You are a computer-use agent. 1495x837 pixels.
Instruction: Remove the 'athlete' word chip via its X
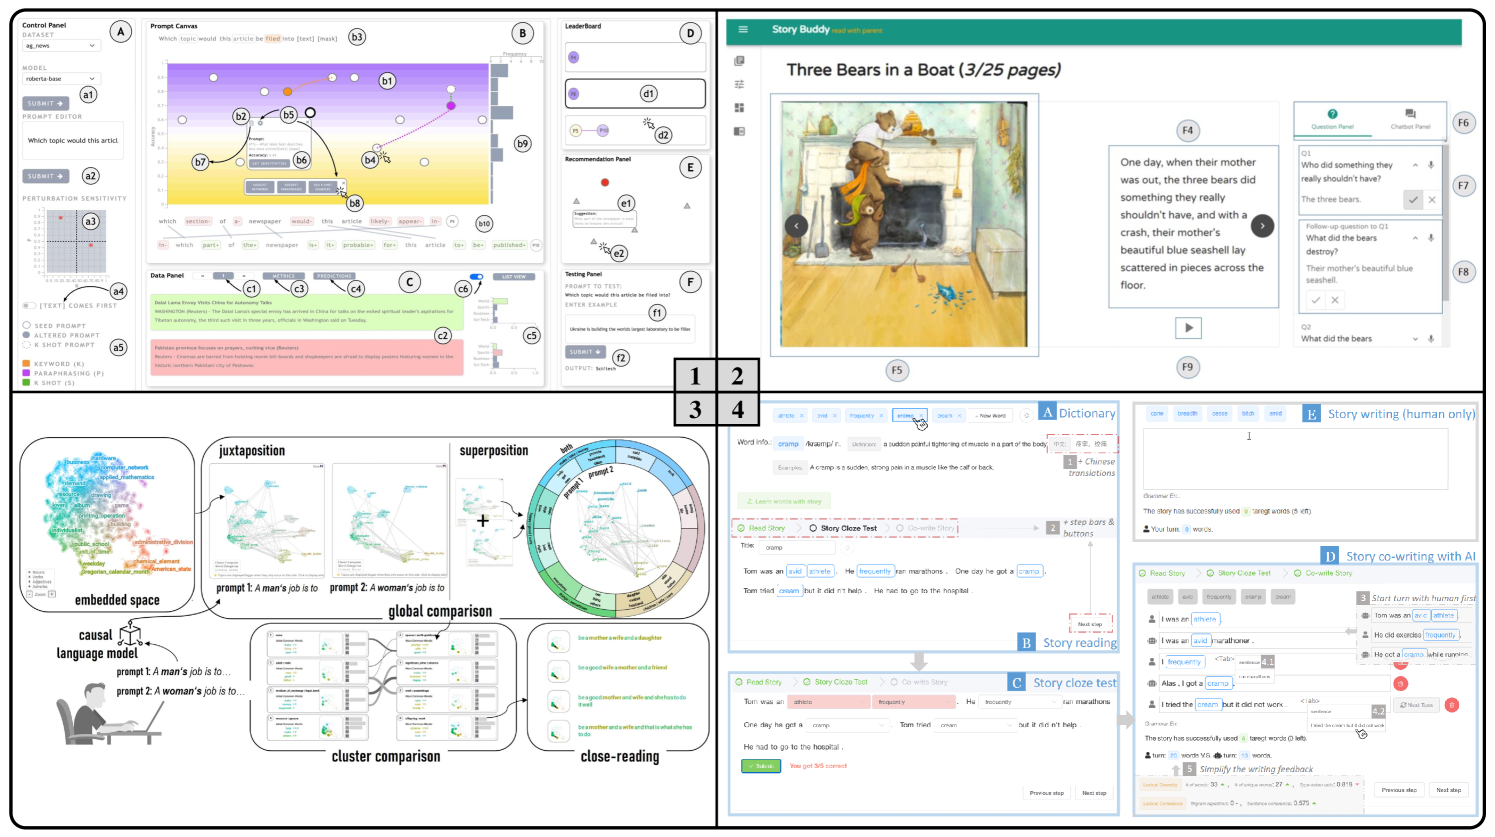click(x=803, y=415)
